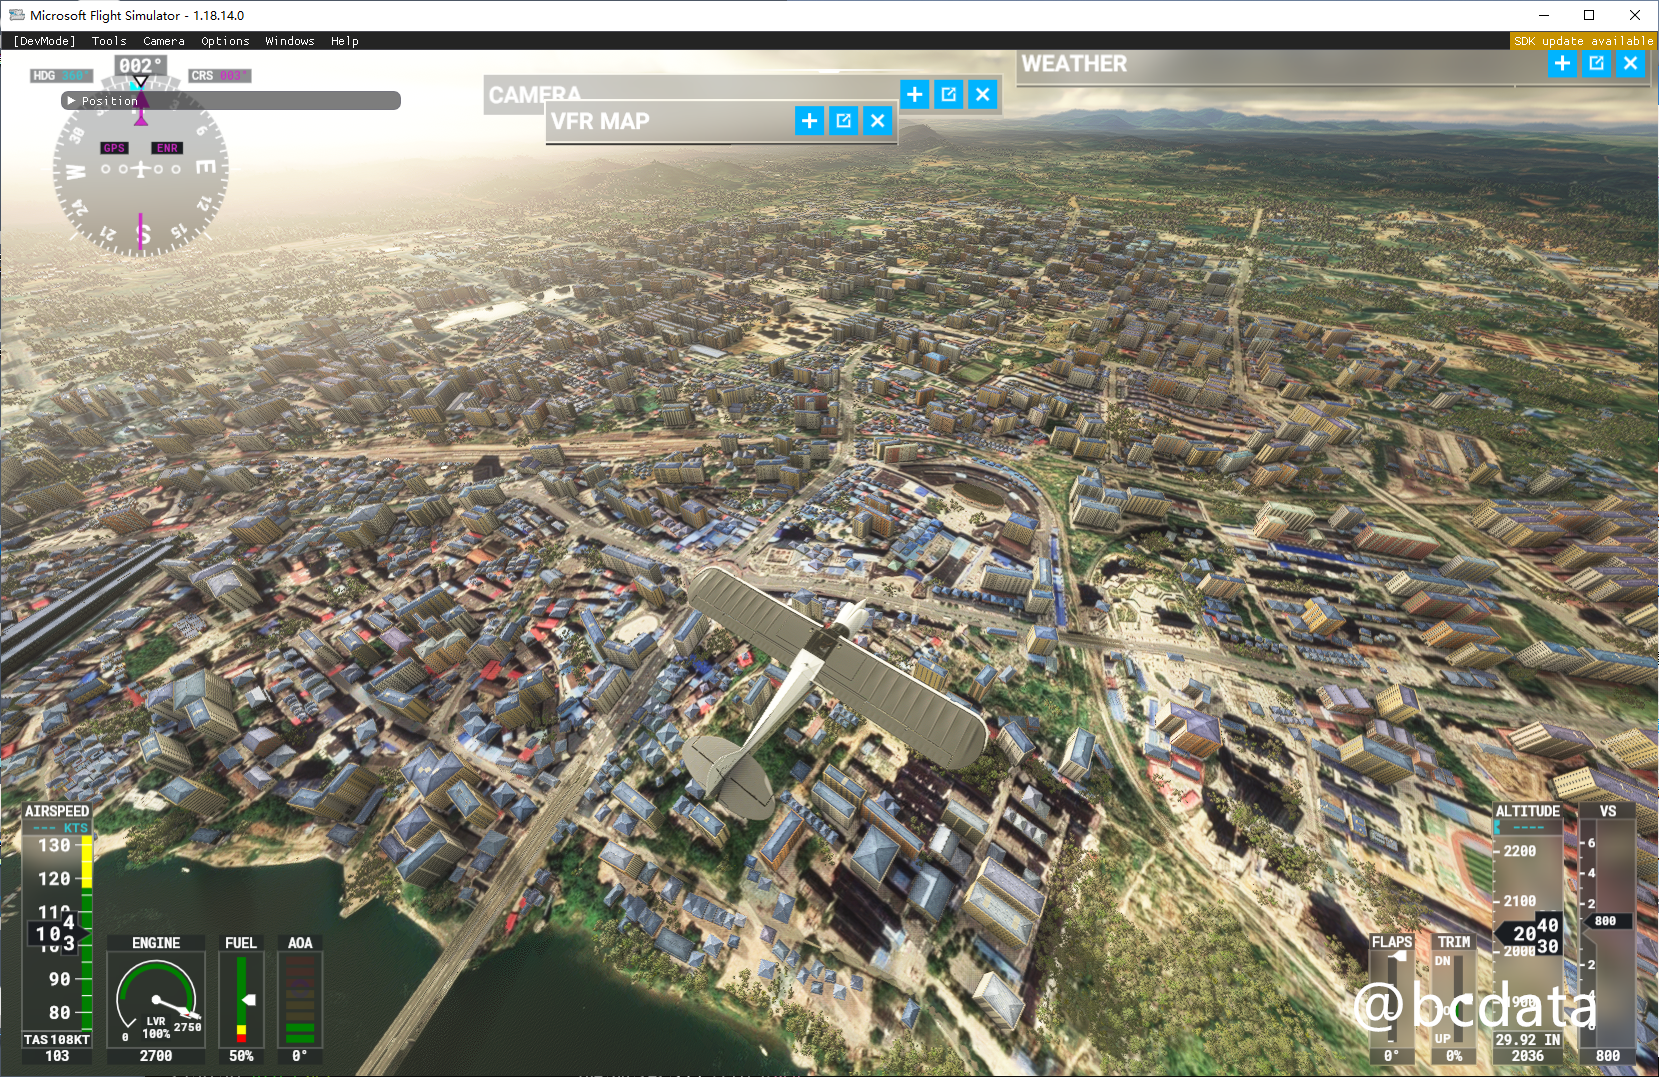Click the Position panel label
Viewport: 1659px width, 1077px height.
(x=110, y=101)
